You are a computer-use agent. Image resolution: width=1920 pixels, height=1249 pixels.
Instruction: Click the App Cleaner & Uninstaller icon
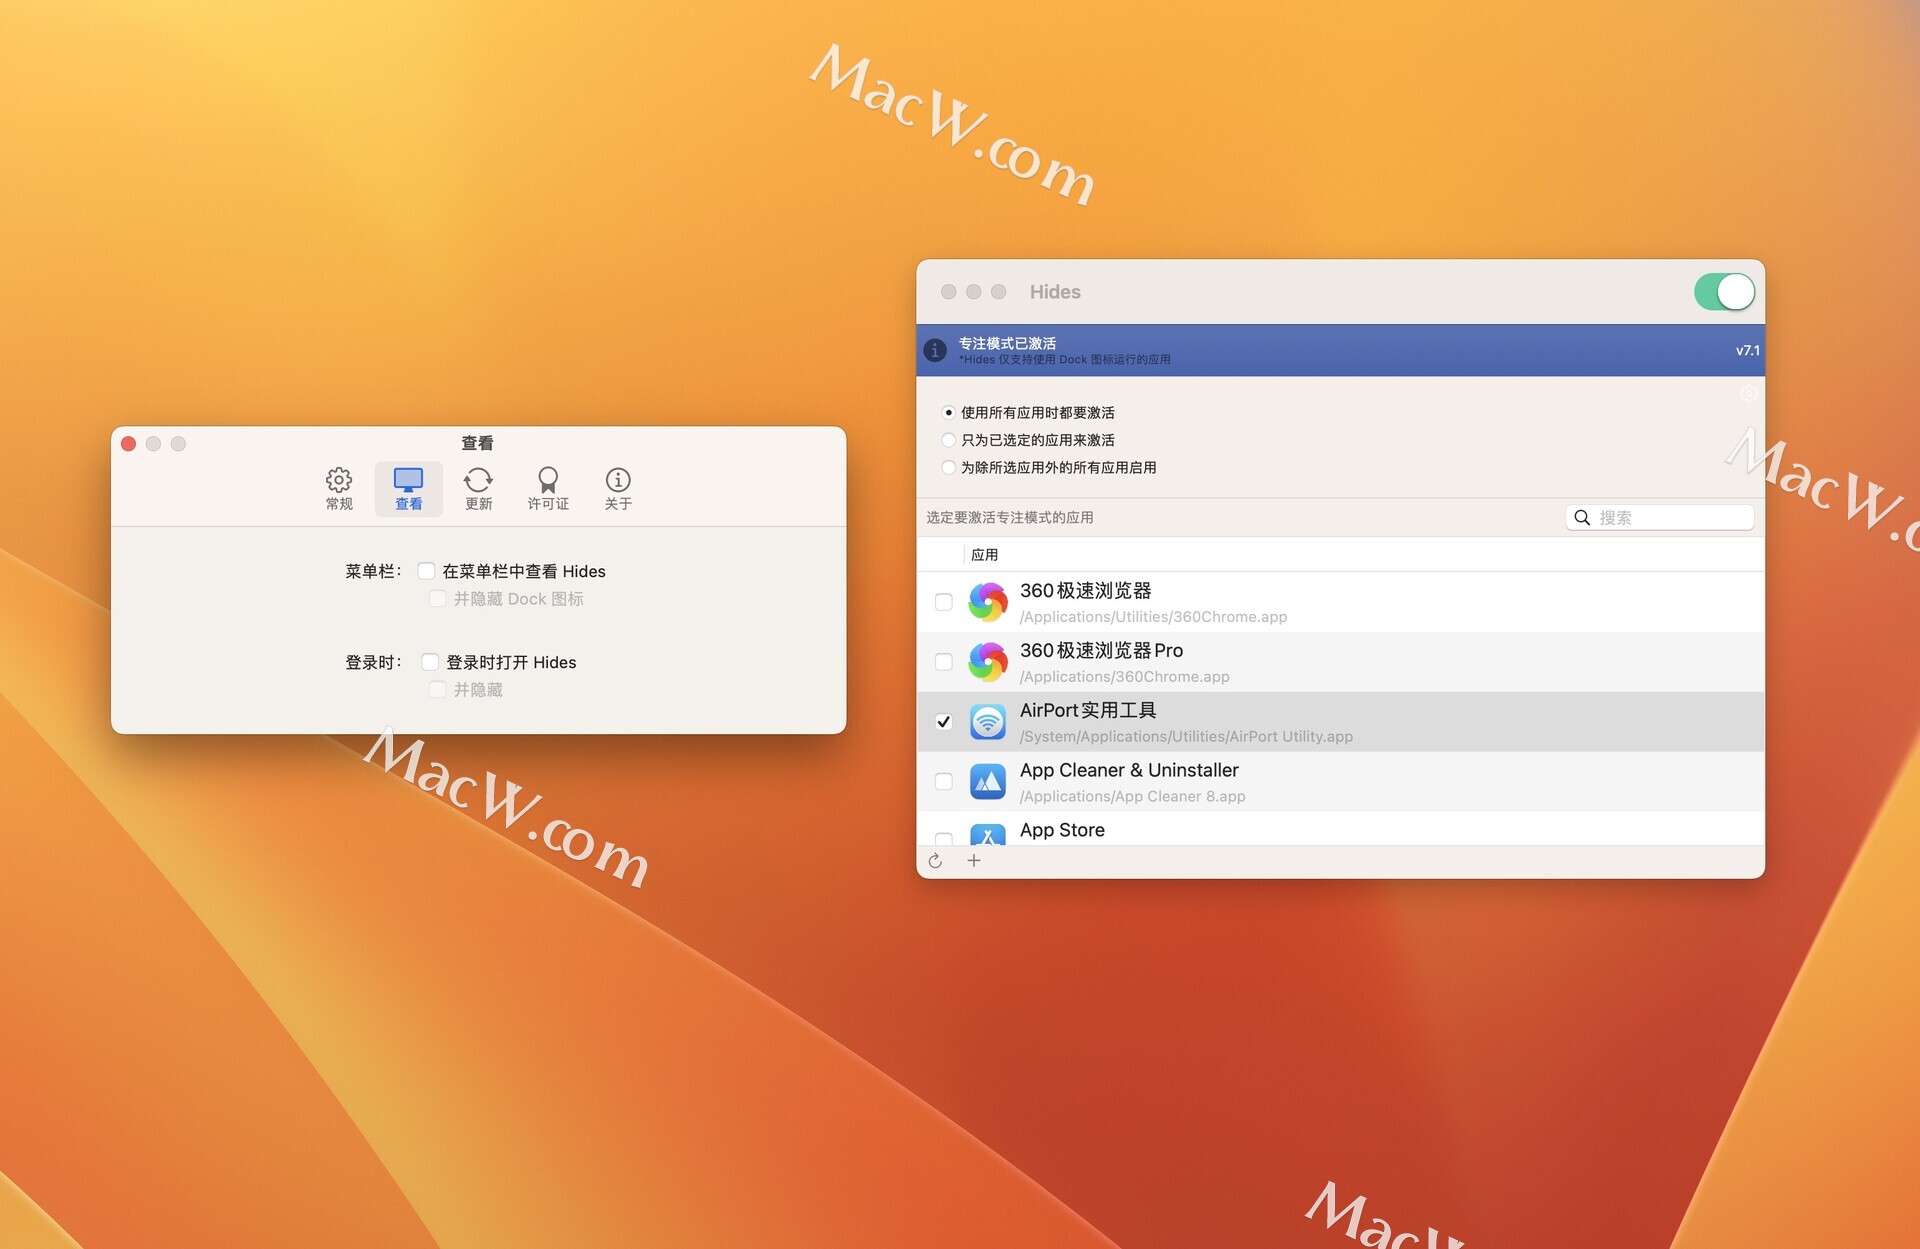[x=988, y=782]
